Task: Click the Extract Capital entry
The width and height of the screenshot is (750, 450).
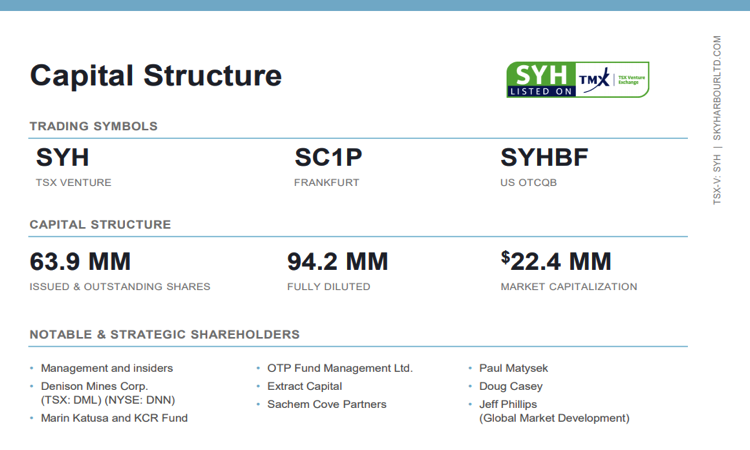Action: click(x=305, y=386)
